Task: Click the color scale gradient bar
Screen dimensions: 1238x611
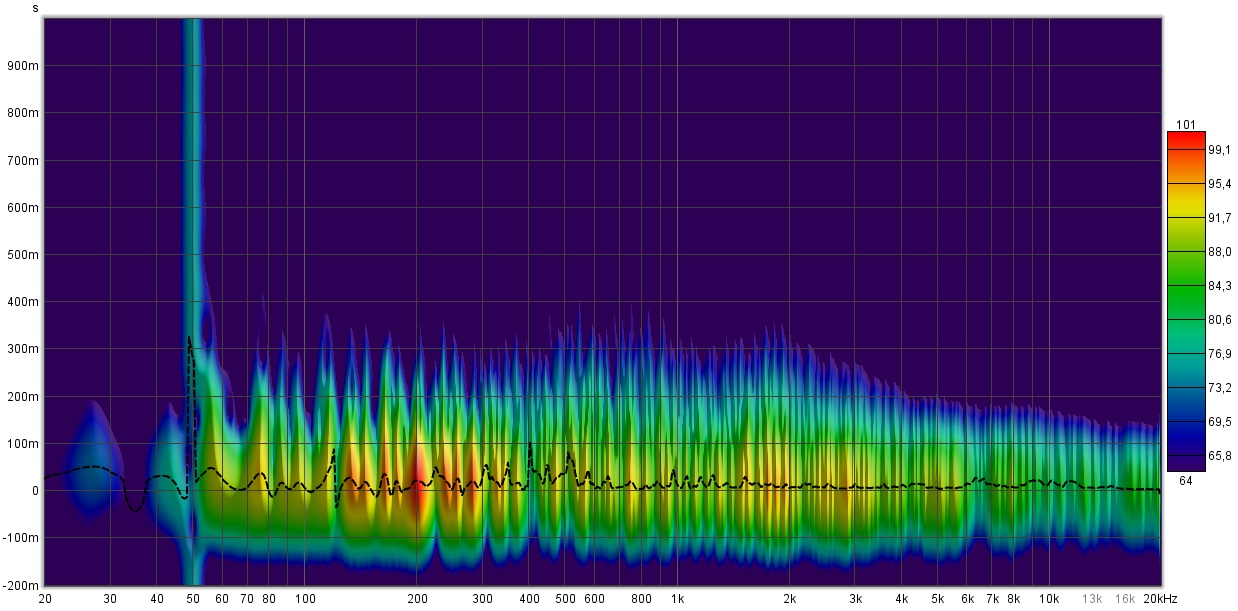Action: pyautogui.click(x=1186, y=301)
